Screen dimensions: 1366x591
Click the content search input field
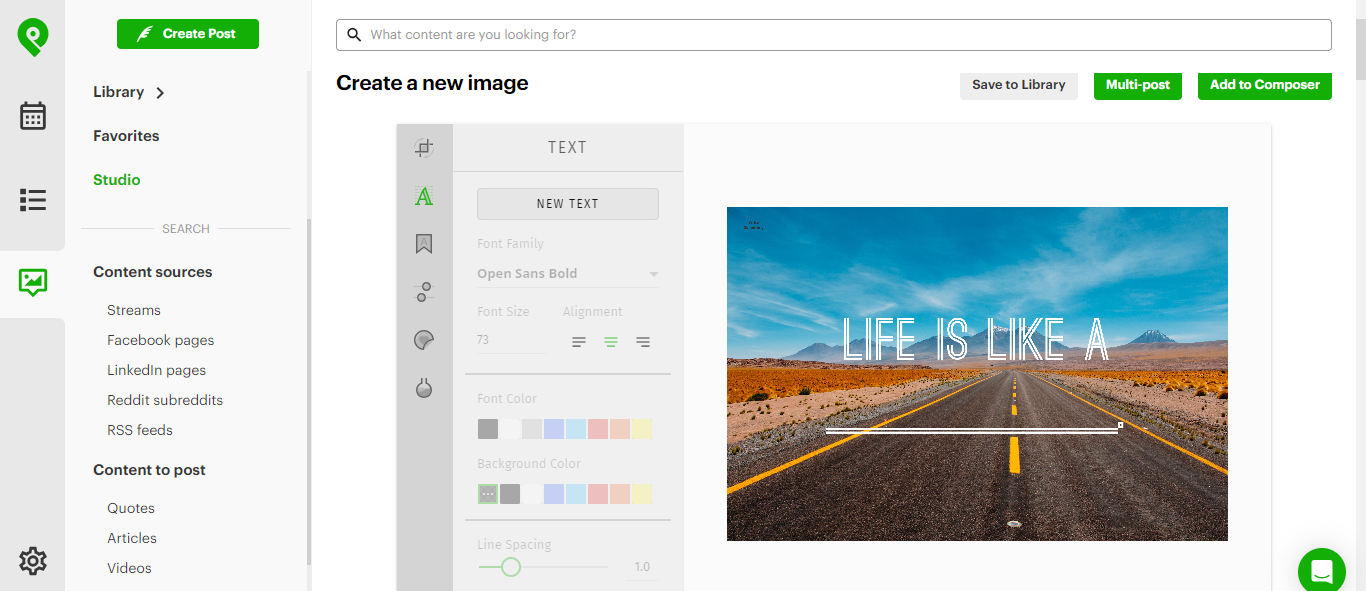[833, 35]
